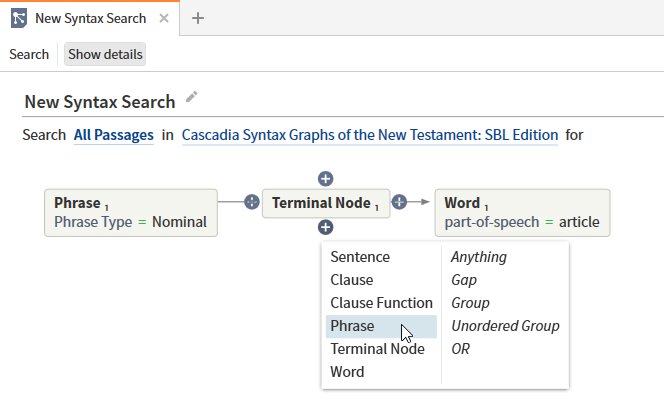Open the All Passages range selector
Image resolution: width=664 pixels, height=405 pixels.
coord(113,135)
